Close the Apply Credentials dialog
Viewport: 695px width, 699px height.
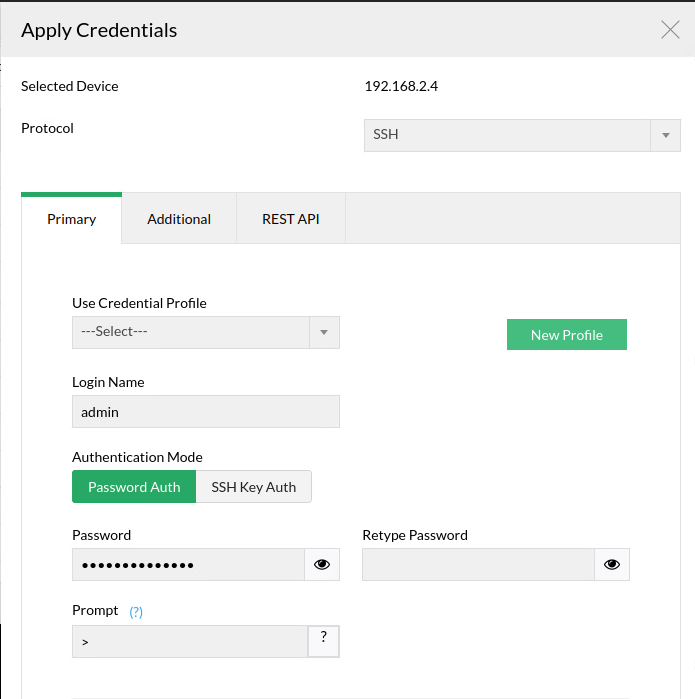point(670,30)
